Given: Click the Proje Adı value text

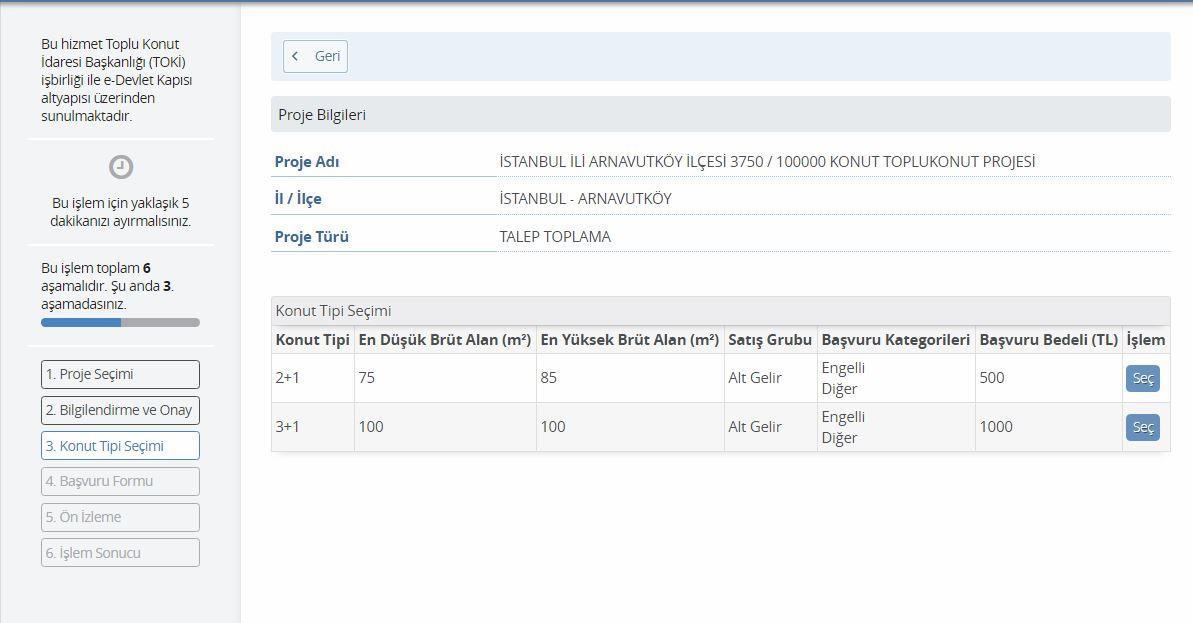Looking at the screenshot, I should [x=767, y=162].
